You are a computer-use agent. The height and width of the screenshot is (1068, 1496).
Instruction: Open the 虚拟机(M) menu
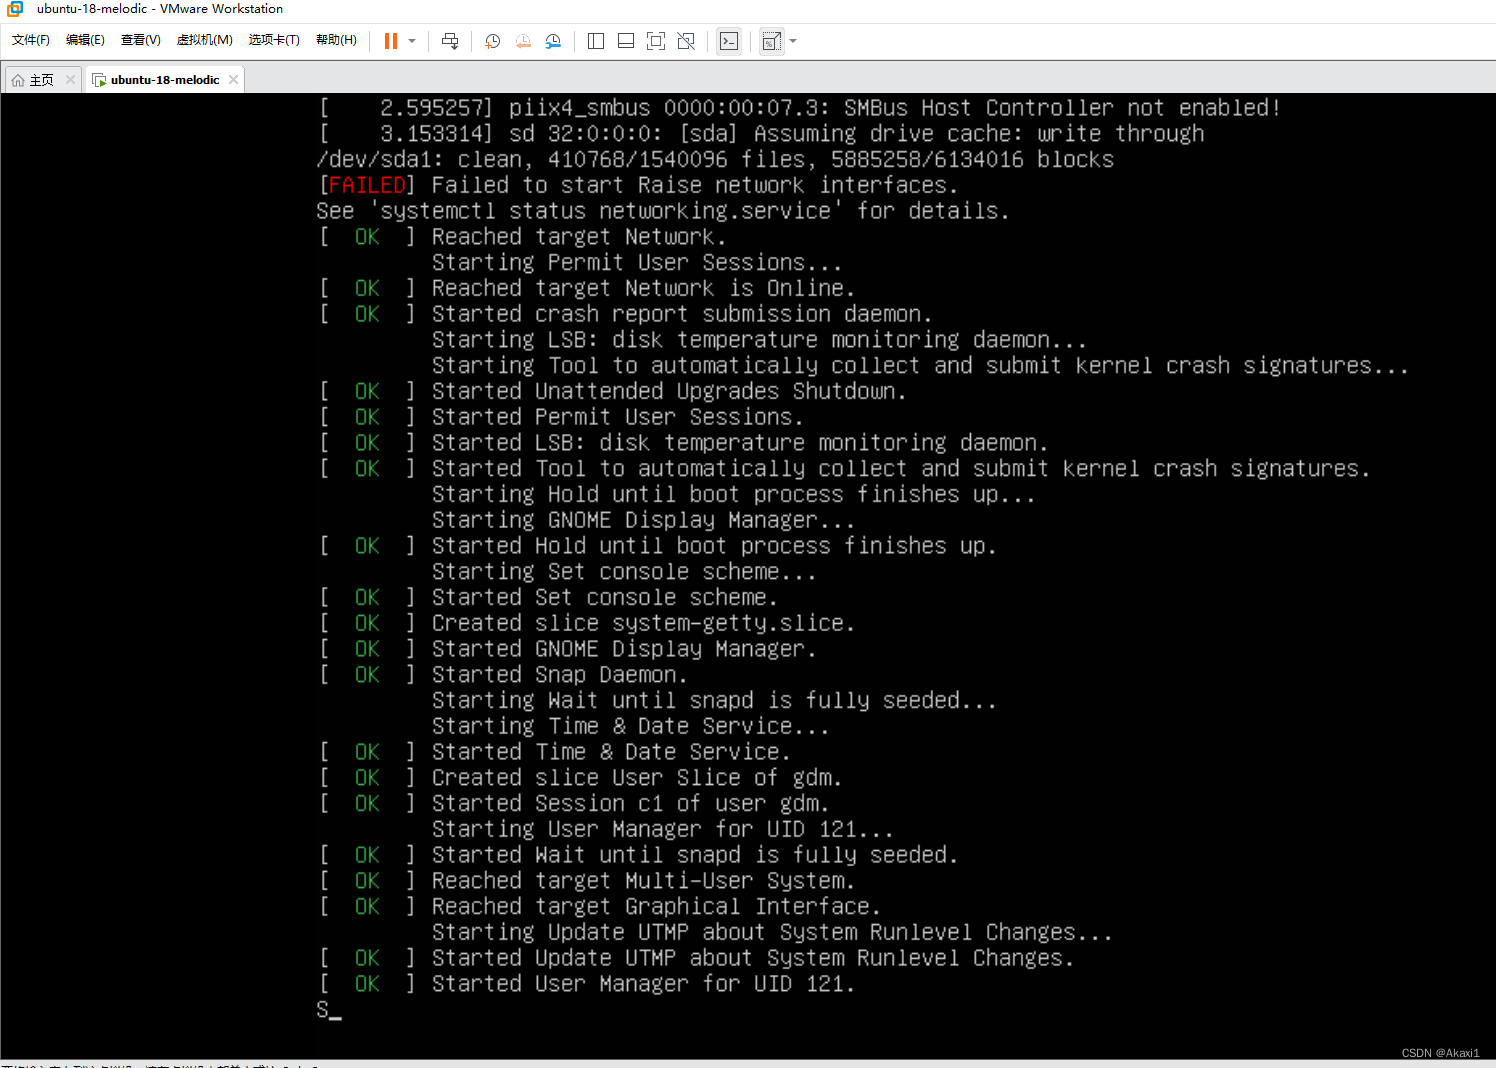pyautogui.click(x=204, y=40)
